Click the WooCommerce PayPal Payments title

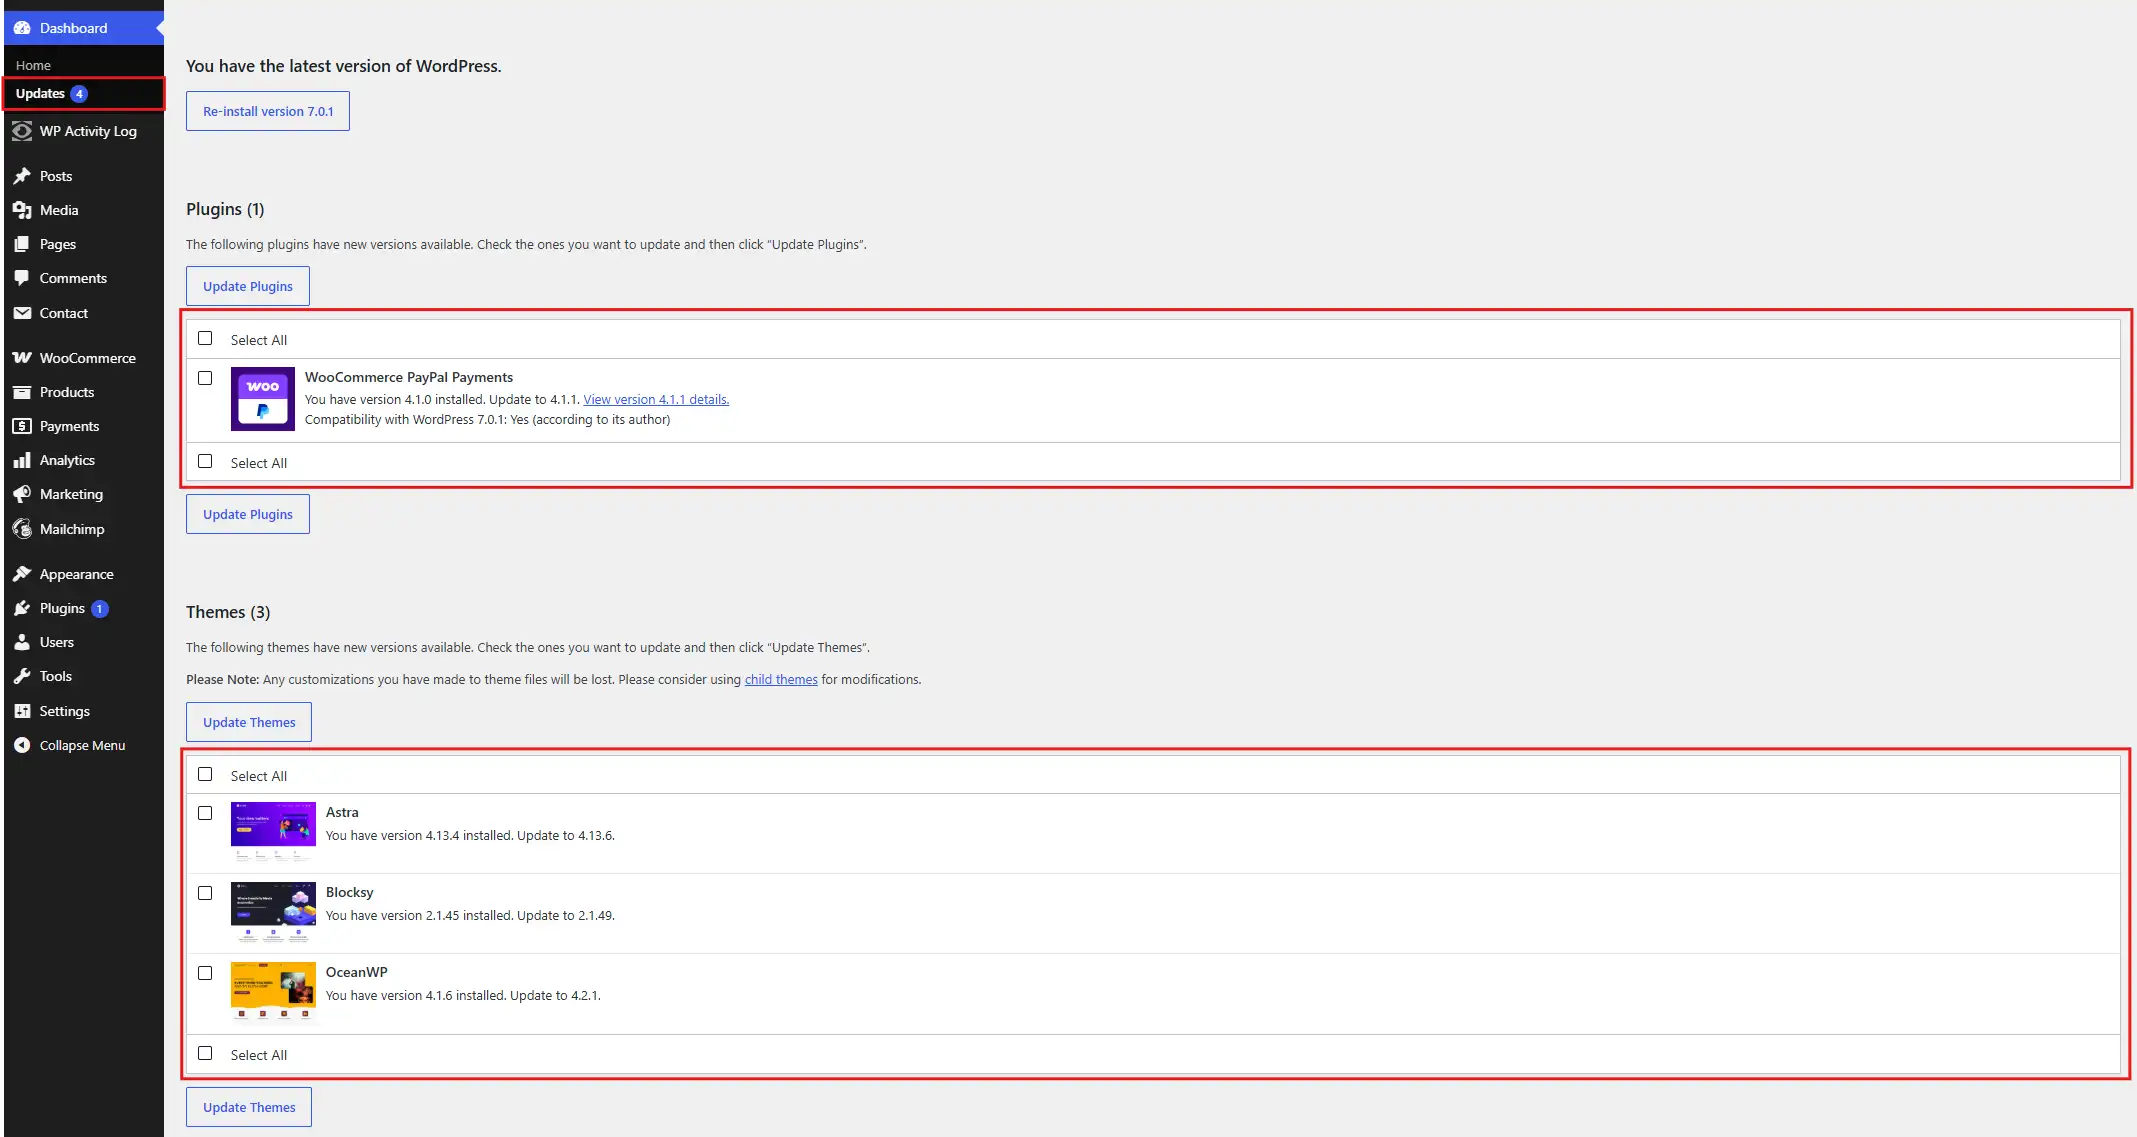pos(409,377)
